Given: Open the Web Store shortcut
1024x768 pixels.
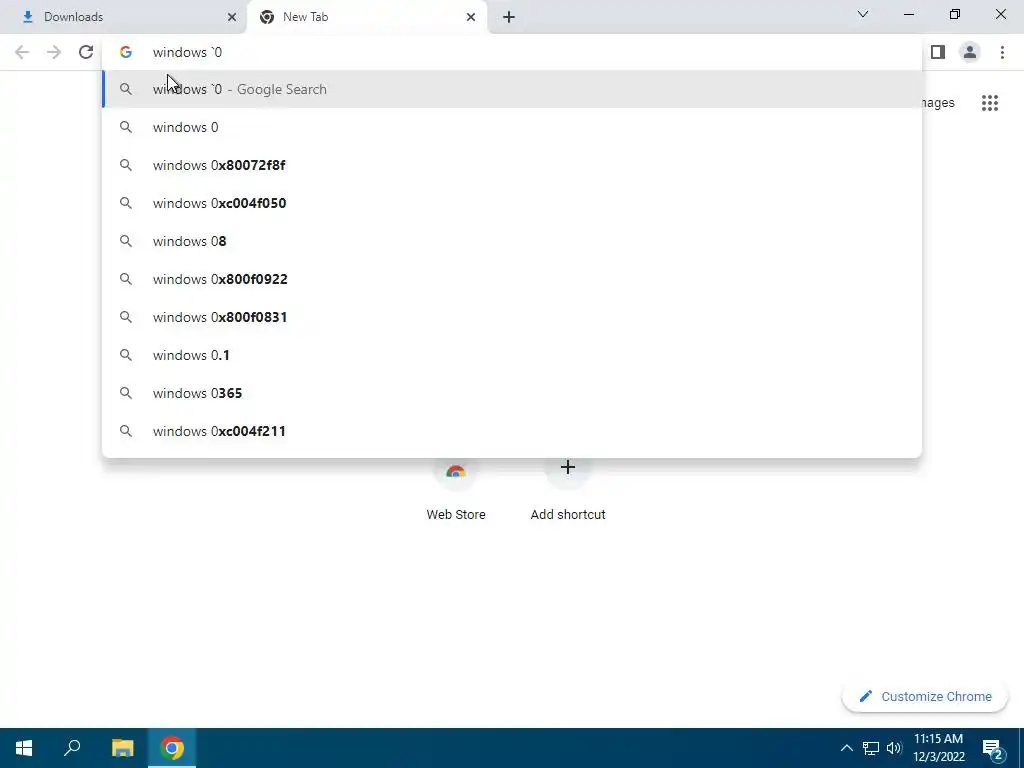Looking at the screenshot, I should 456,491.
